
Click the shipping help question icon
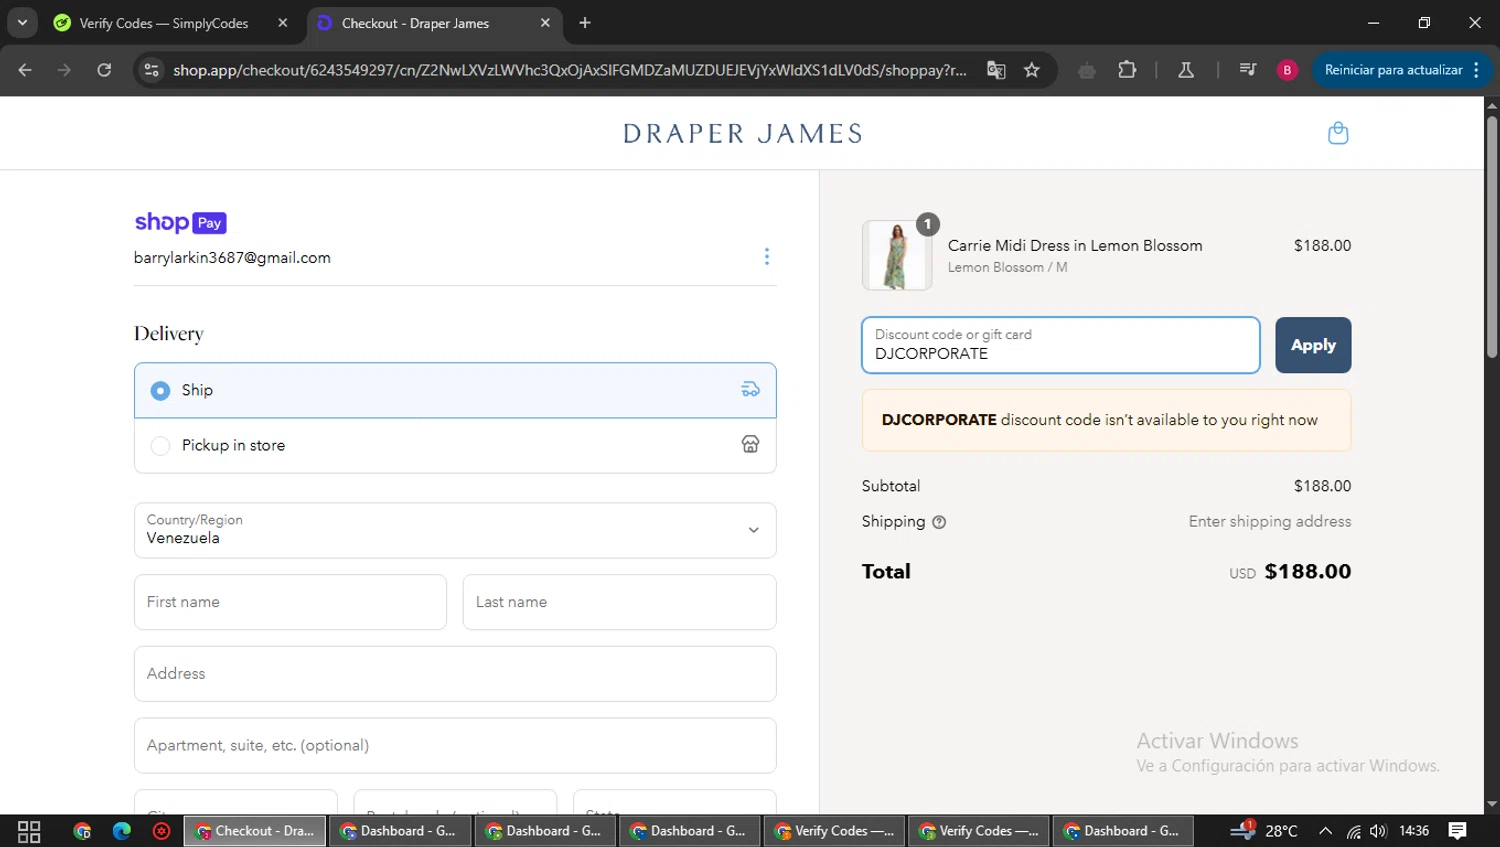939,522
